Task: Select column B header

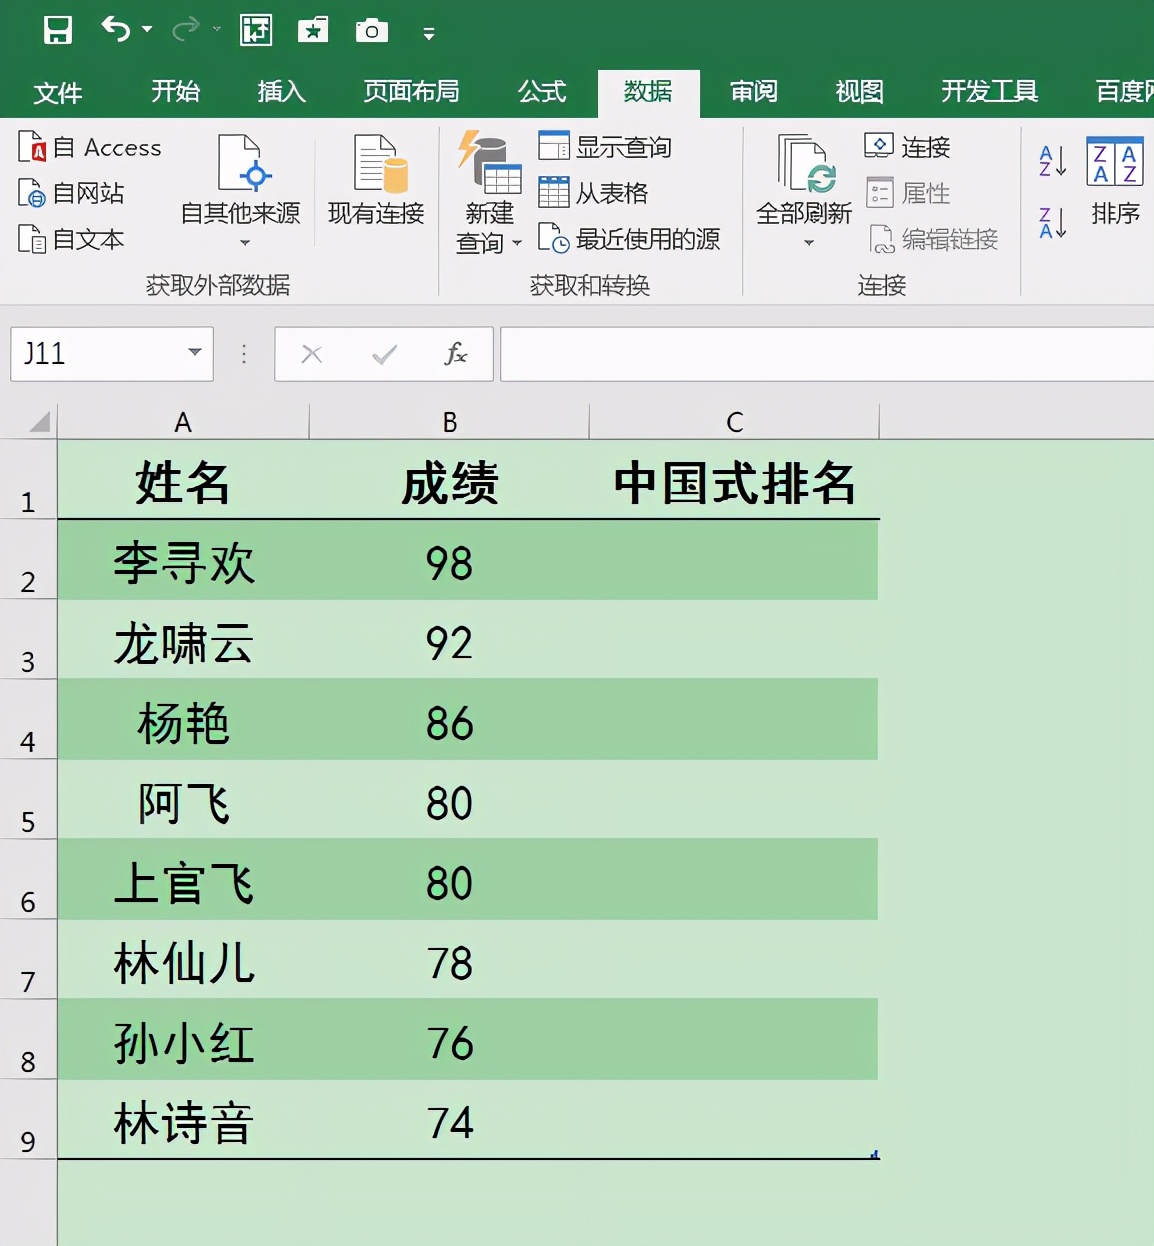Action: coord(450,422)
